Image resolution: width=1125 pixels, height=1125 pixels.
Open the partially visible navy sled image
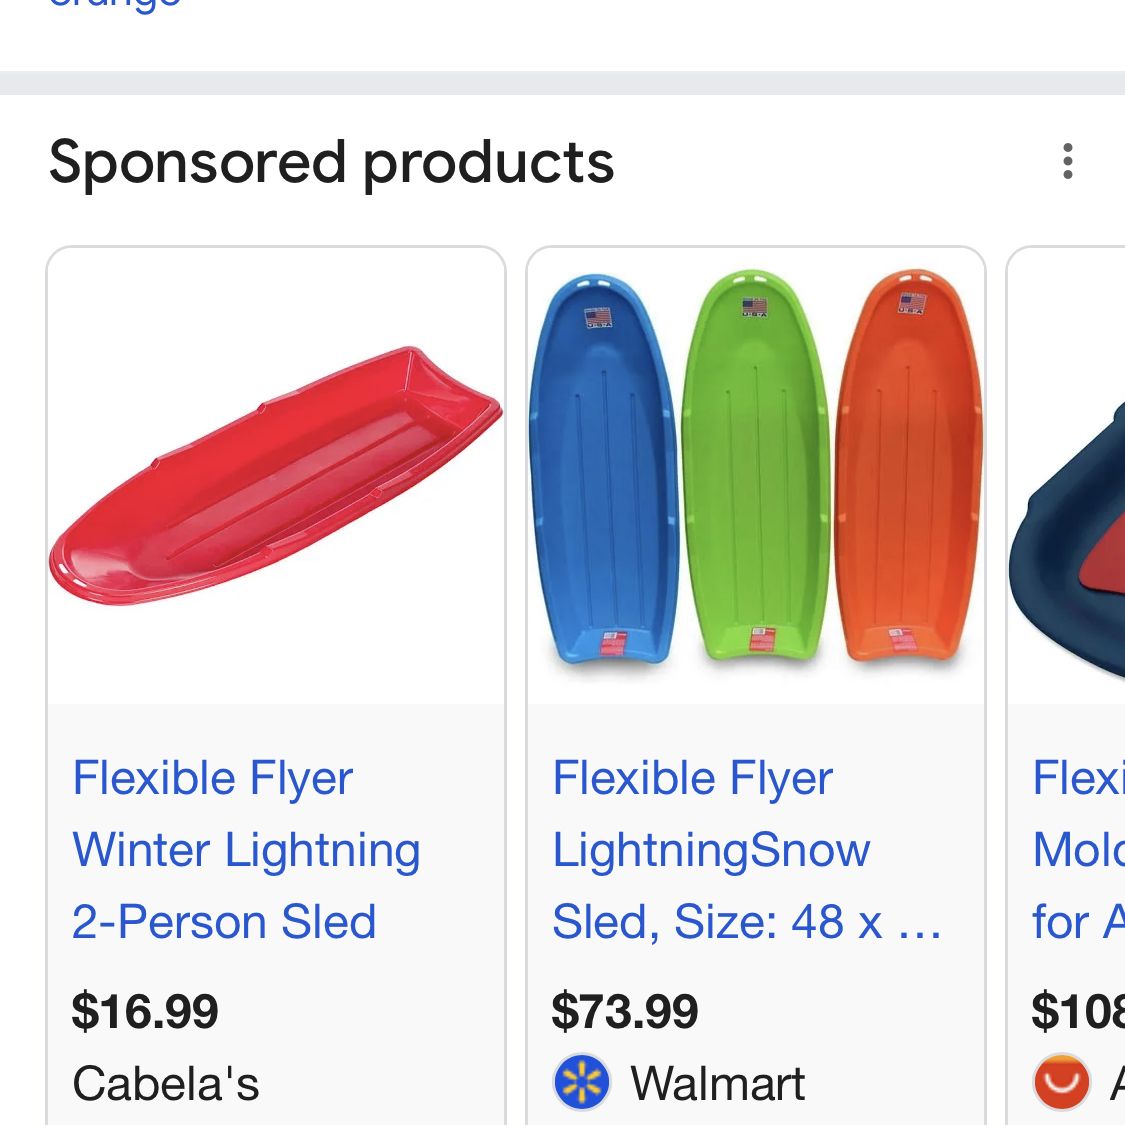(x=1070, y=540)
